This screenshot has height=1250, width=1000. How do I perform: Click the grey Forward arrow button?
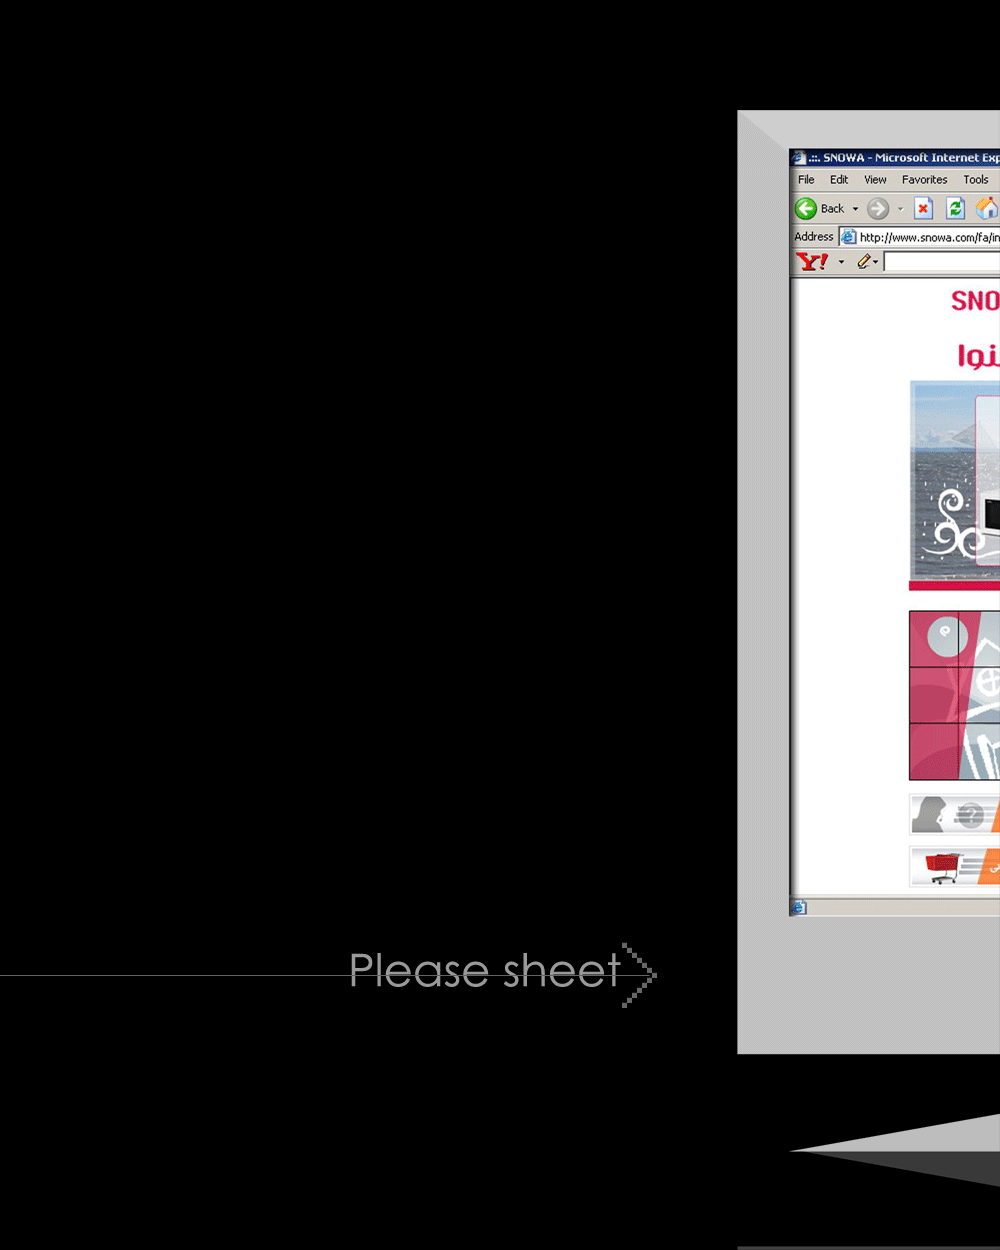pyautogui.click(x=878, y=208)
